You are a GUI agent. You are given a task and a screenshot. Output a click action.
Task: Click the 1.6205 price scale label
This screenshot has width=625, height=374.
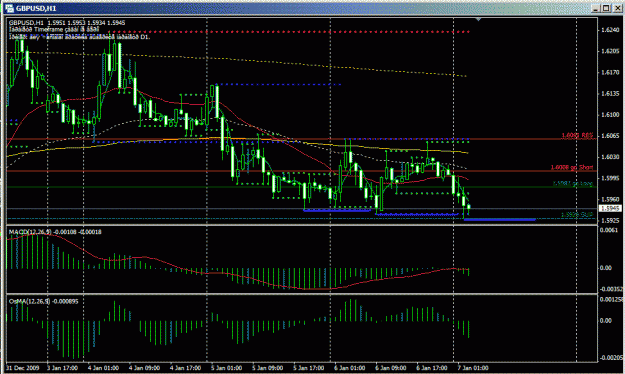click(x=610, y=51)
